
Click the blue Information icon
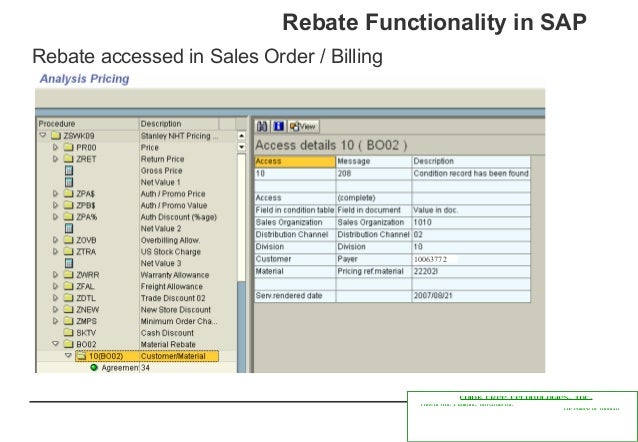pos(278,127)
